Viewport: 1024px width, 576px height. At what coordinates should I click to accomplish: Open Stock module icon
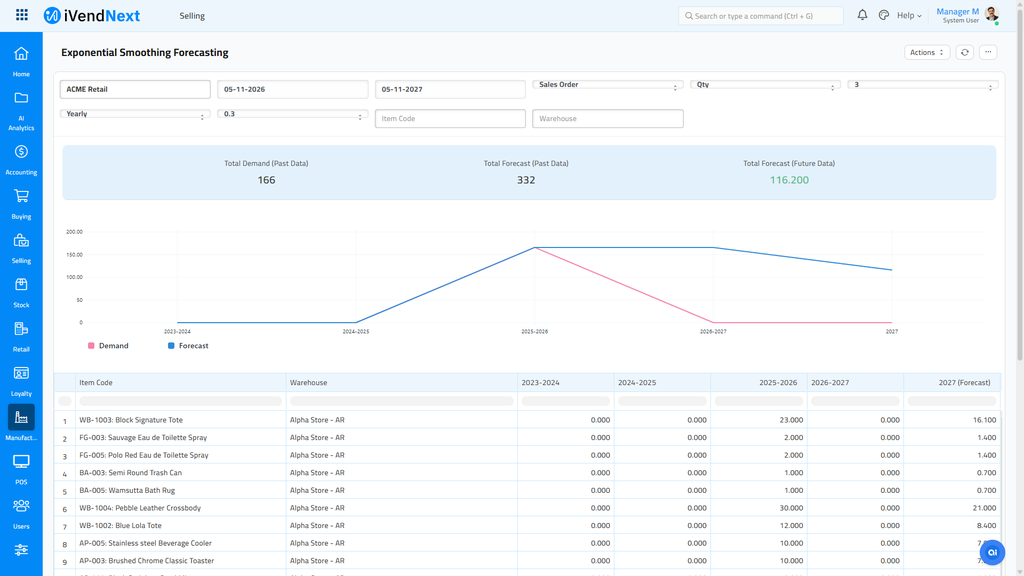point(21,285)
